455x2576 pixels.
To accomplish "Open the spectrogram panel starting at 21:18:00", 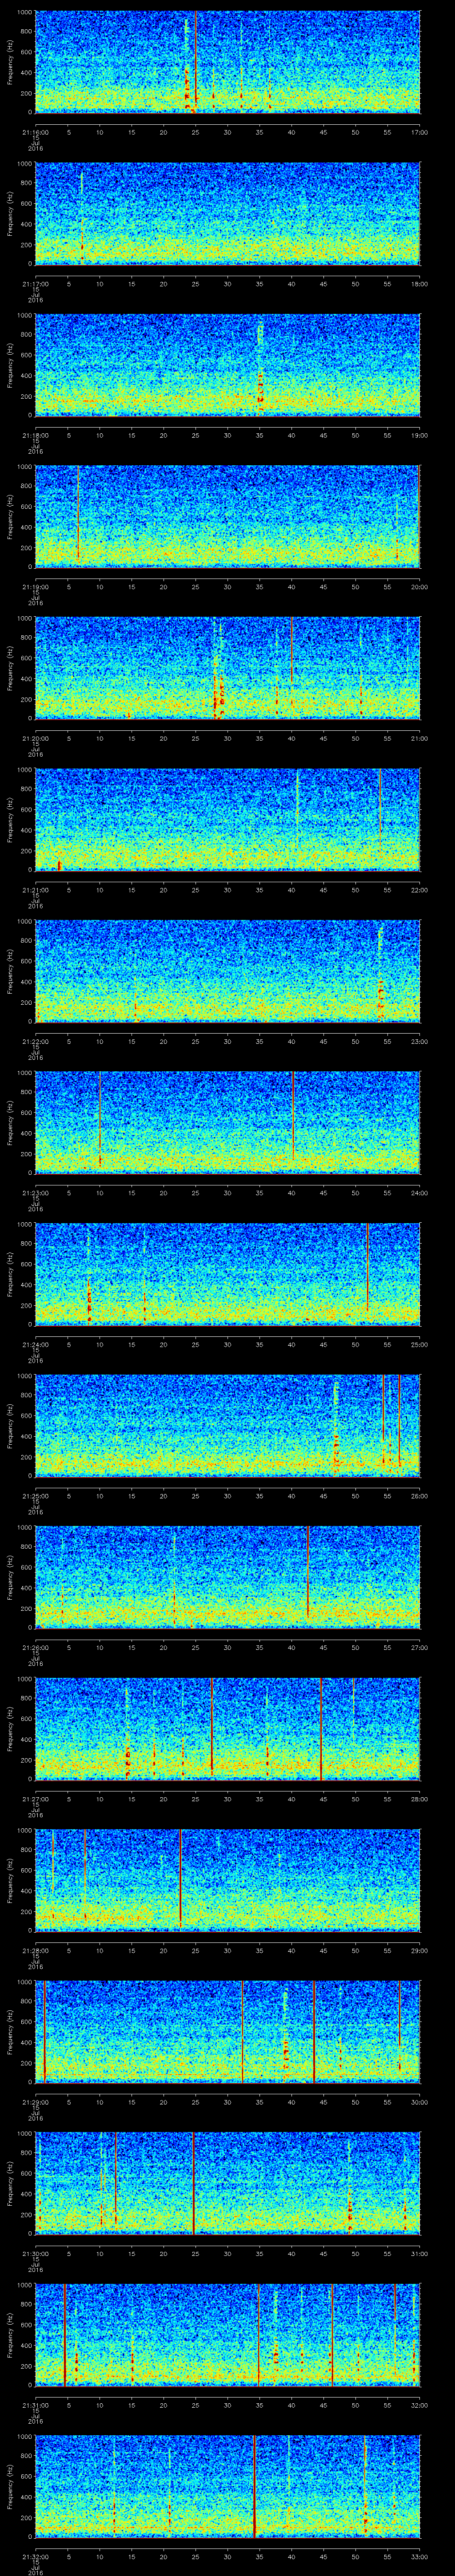I will click(x=227, y=365).
